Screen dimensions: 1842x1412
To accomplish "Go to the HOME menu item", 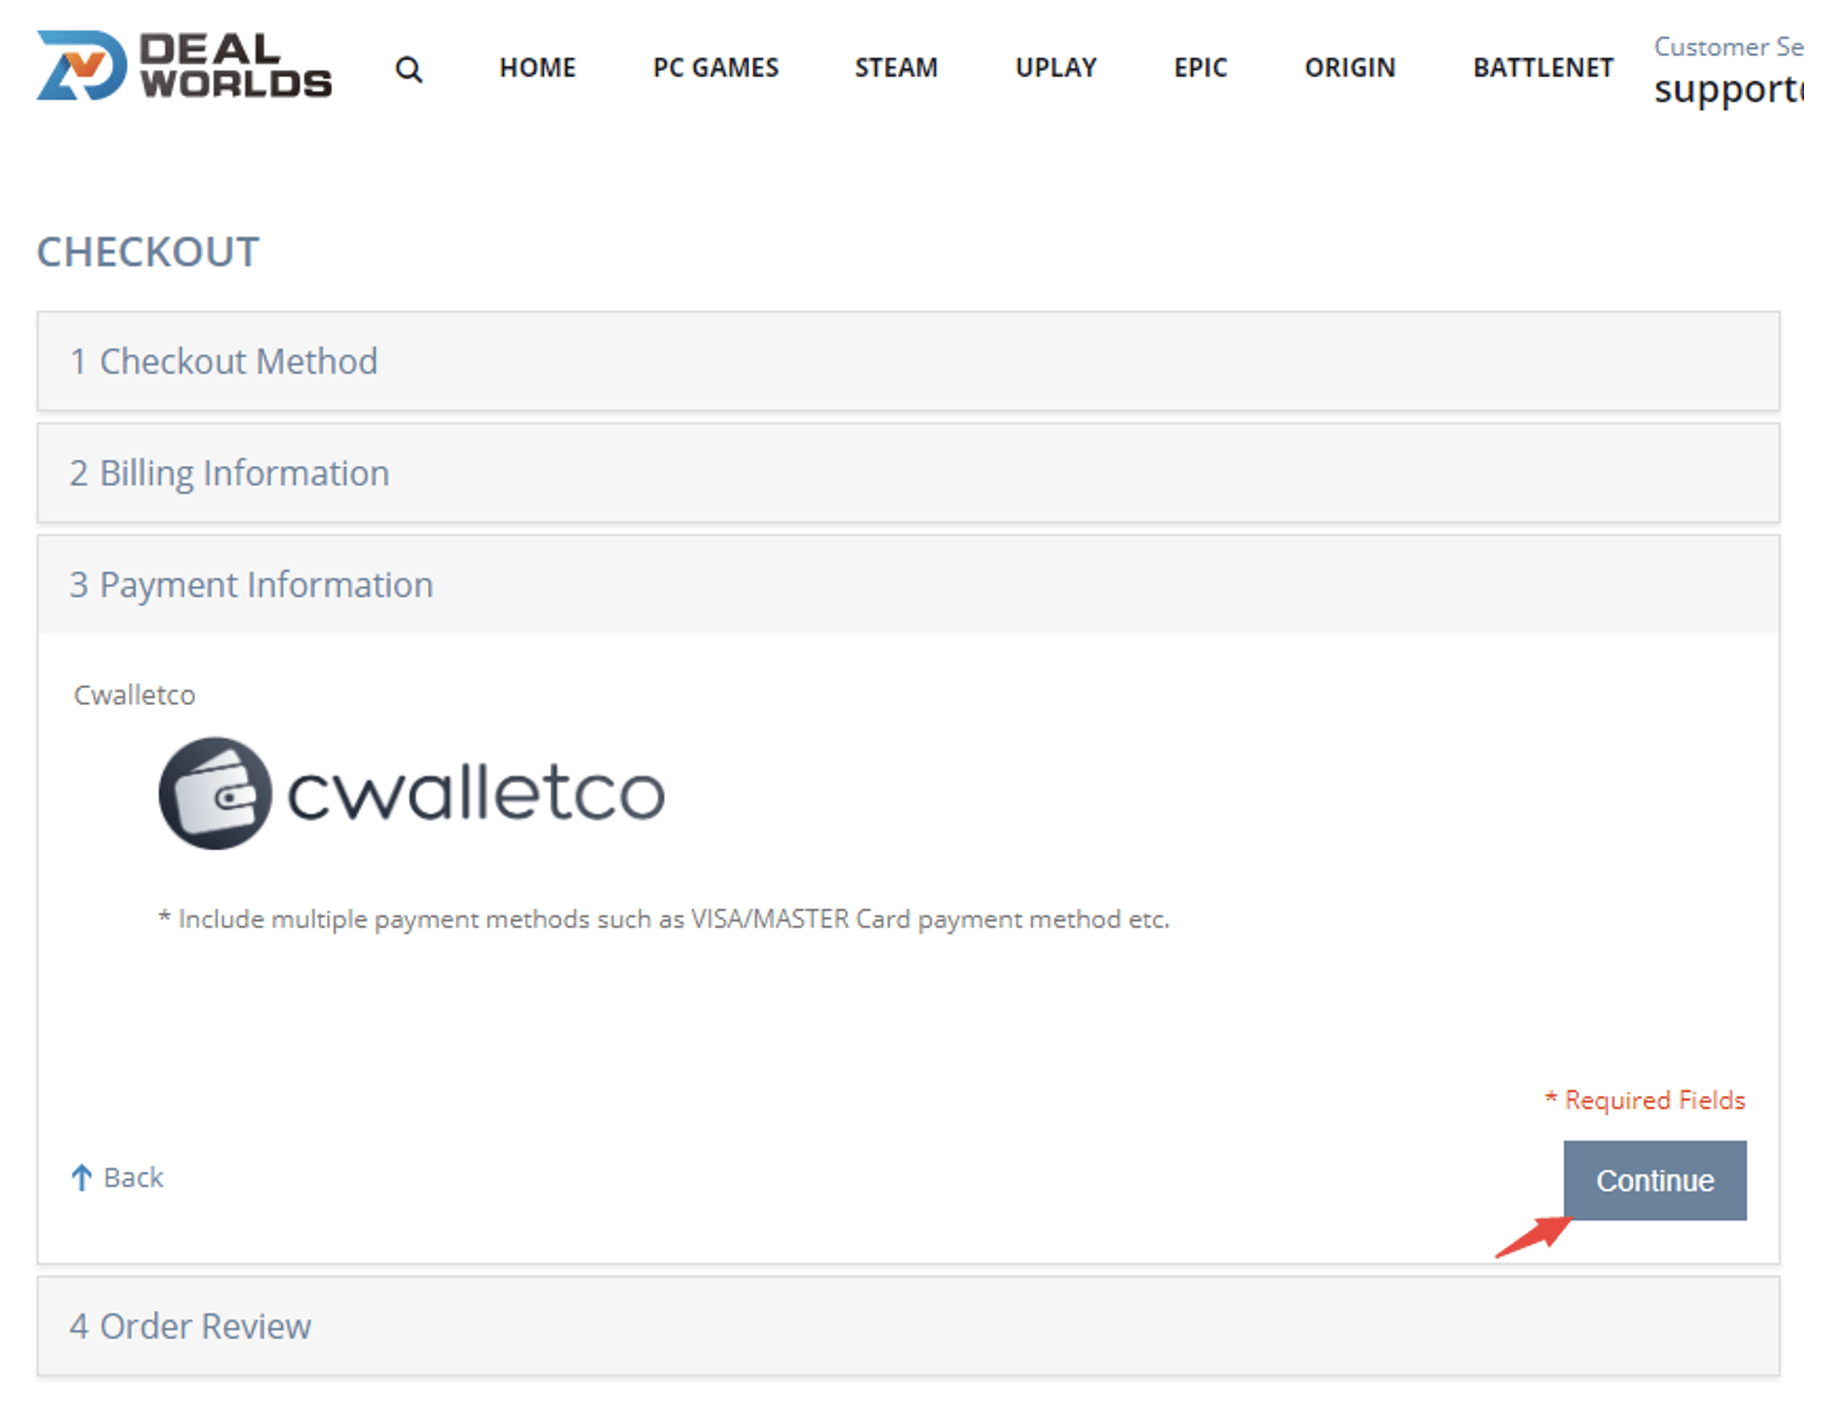I will [x=537, y=68].
